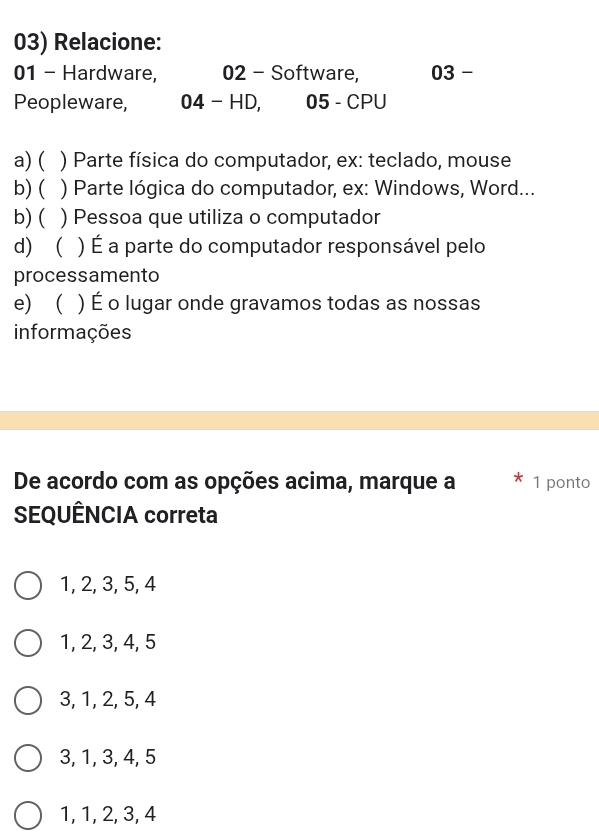
Task: Click the line about 'onde gravamos todas as nossas informações'
Action: click(247, 318)
